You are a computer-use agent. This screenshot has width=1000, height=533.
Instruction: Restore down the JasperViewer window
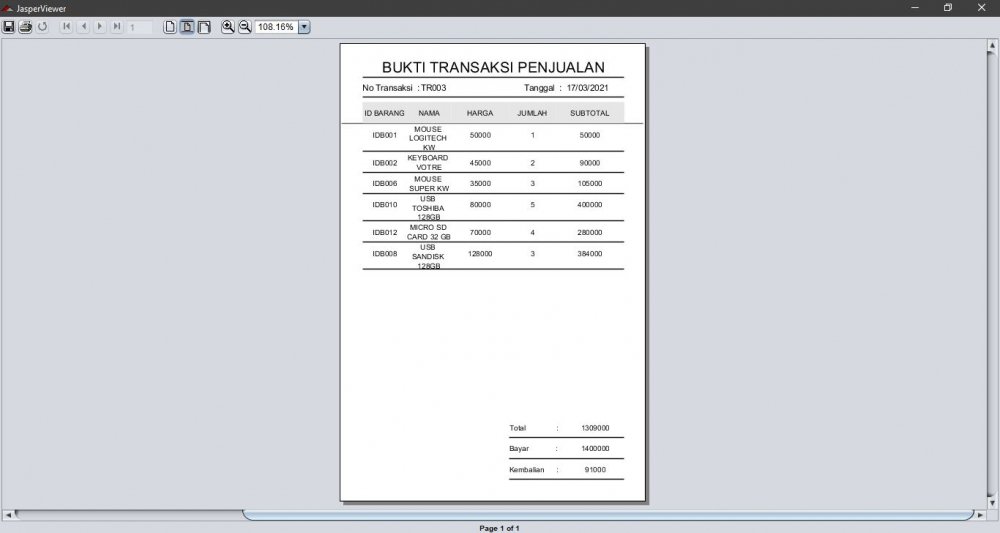tap(948, 8)
